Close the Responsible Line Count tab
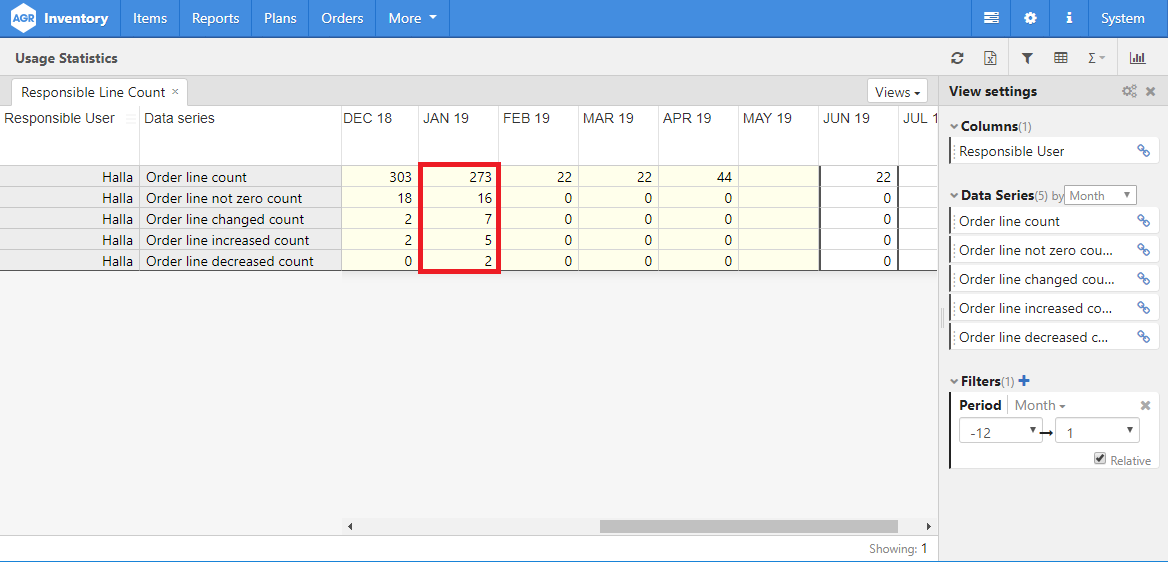Image resolution: width=1168 pixels, height=562 pixels. [x=175, y=91]
